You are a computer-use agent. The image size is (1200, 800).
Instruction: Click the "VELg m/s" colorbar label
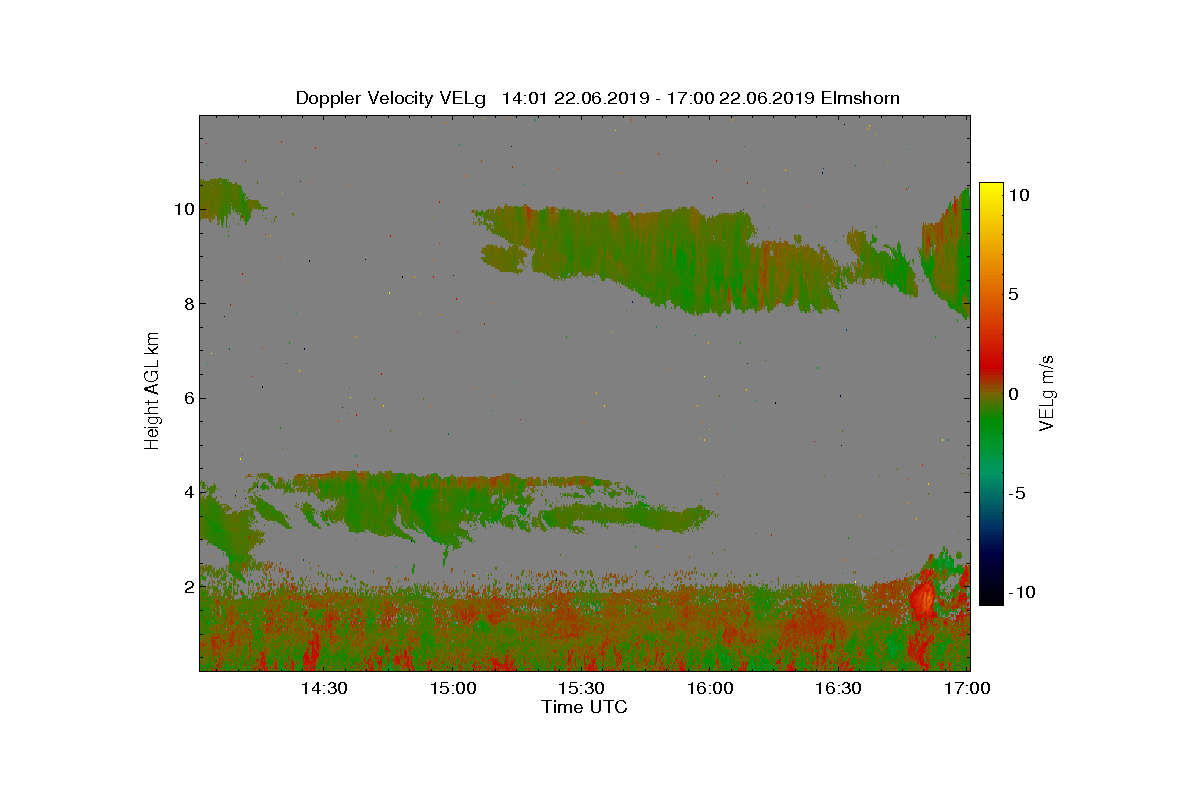click(x=1047, y=392)
